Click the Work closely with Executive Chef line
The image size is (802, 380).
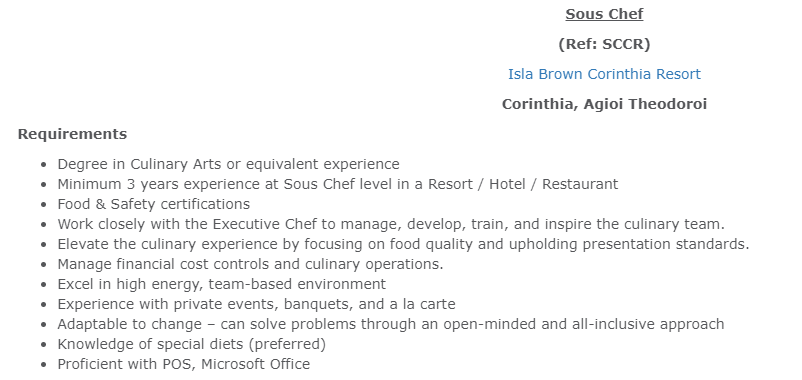coord(391,224)
